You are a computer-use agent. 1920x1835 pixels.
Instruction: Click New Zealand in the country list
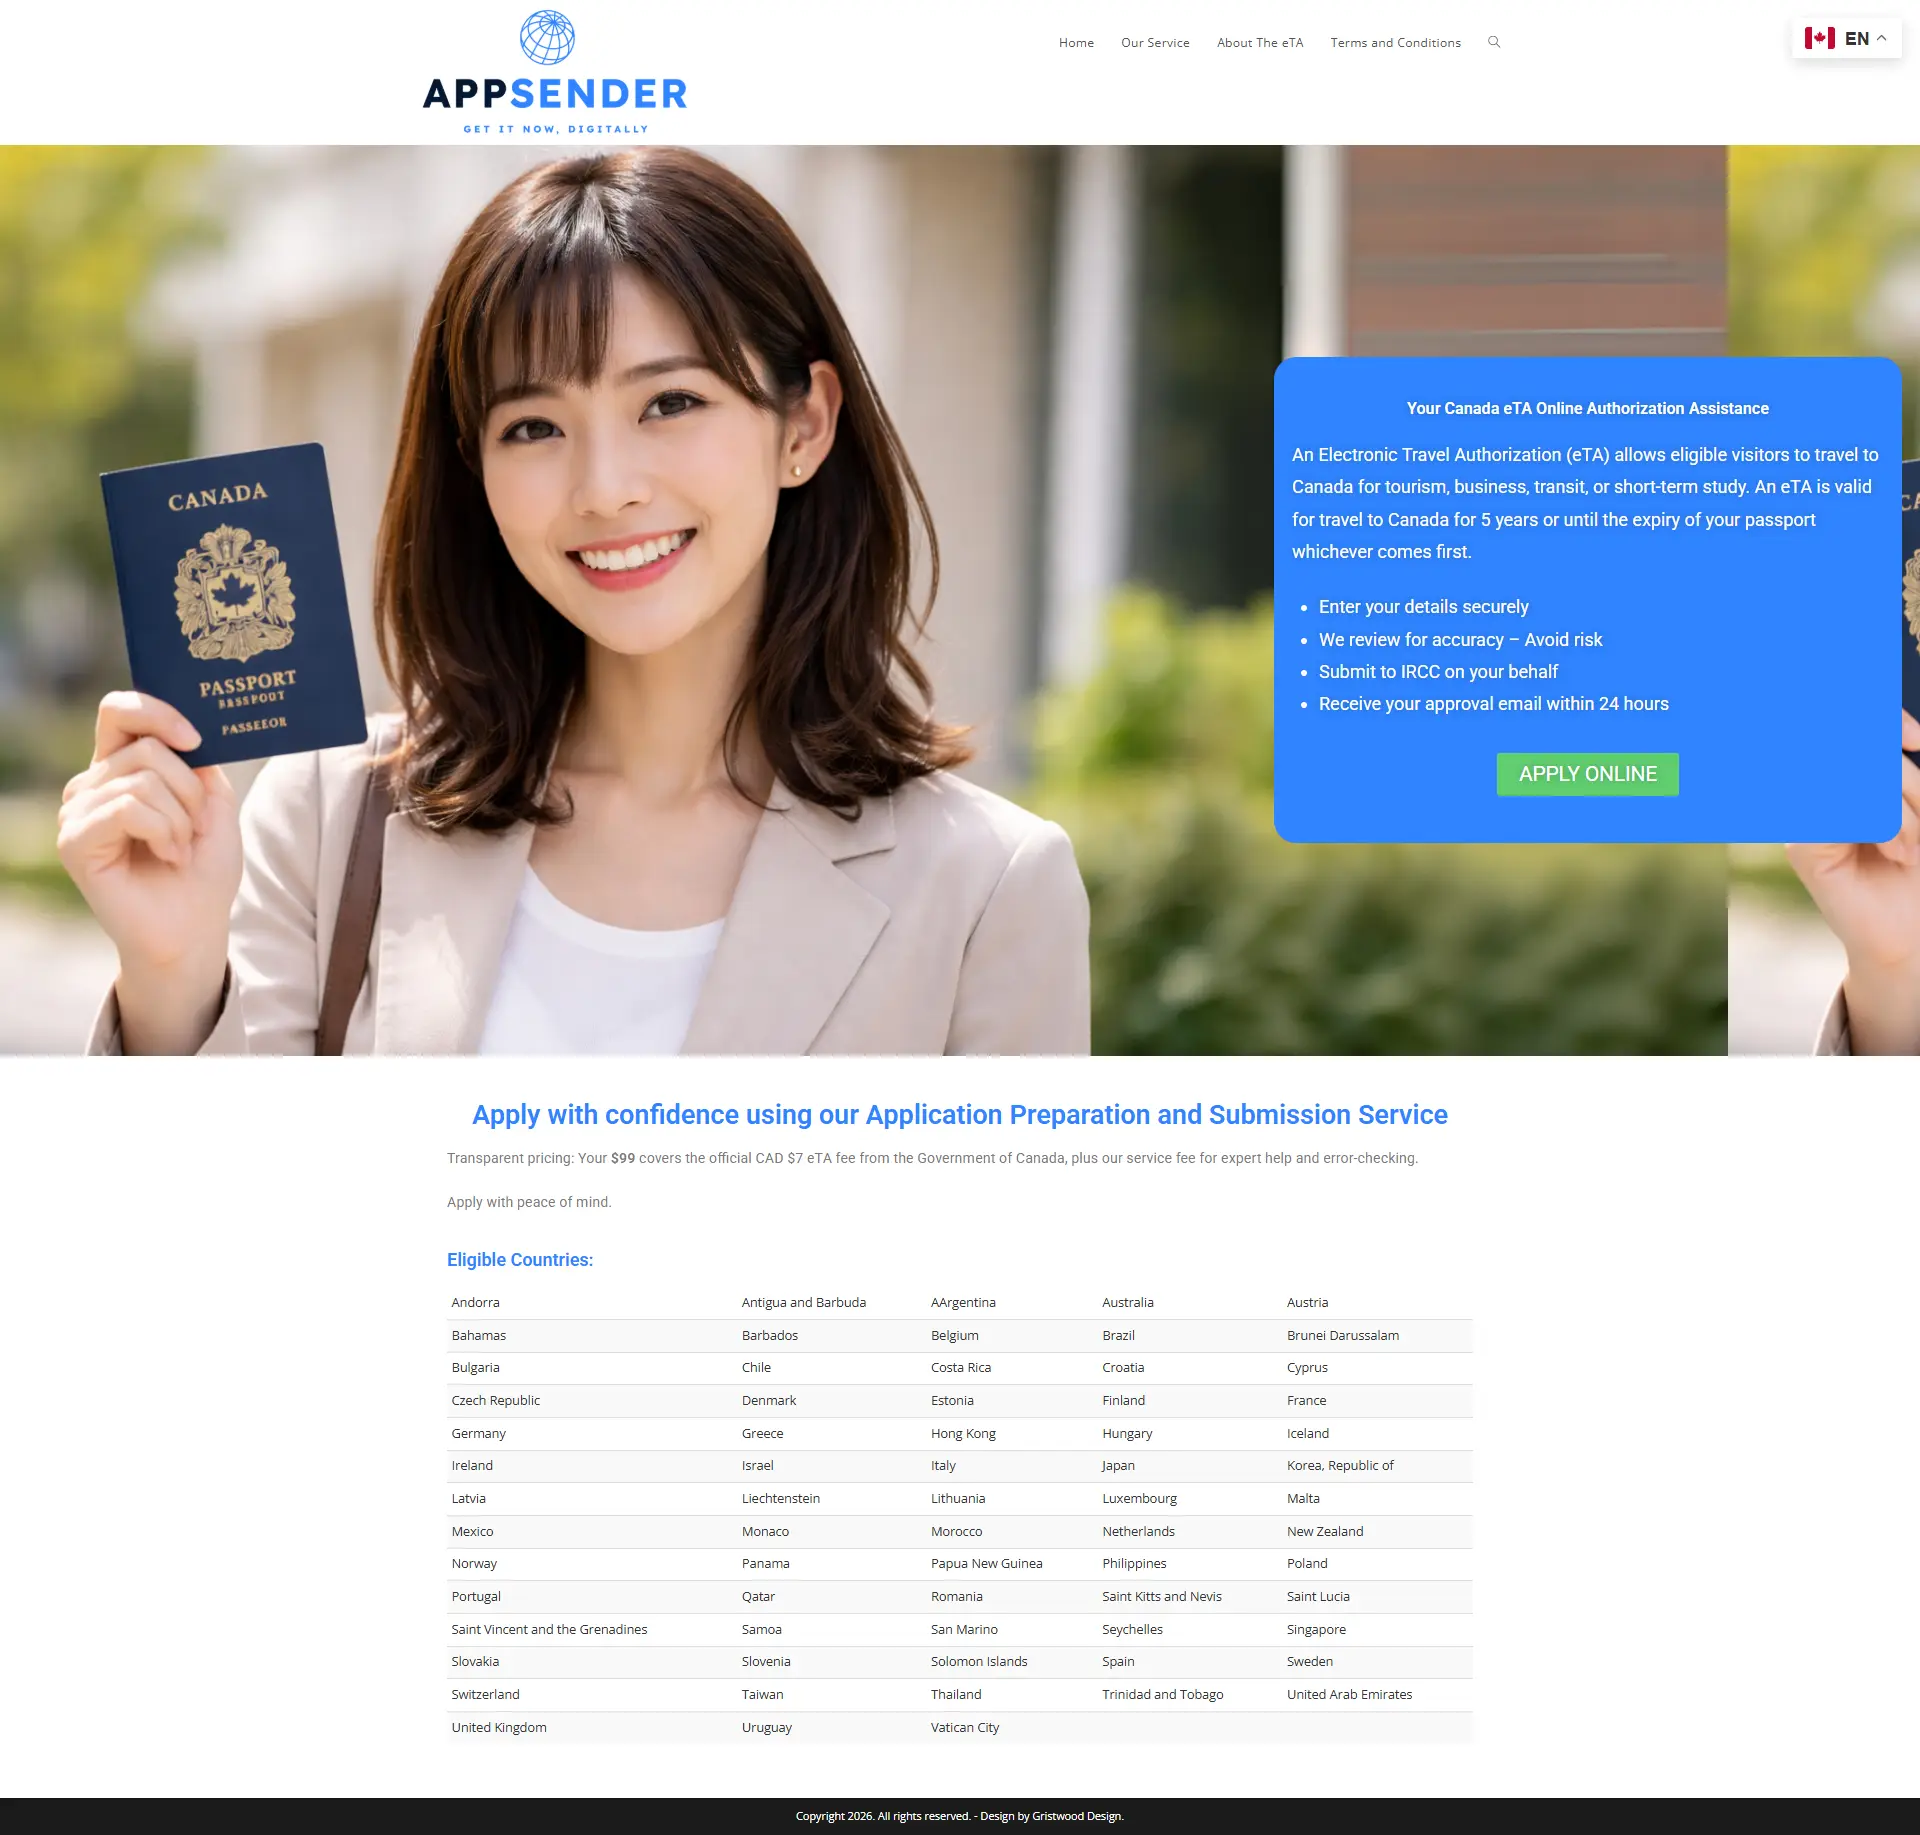(x=1325, y=1532)
